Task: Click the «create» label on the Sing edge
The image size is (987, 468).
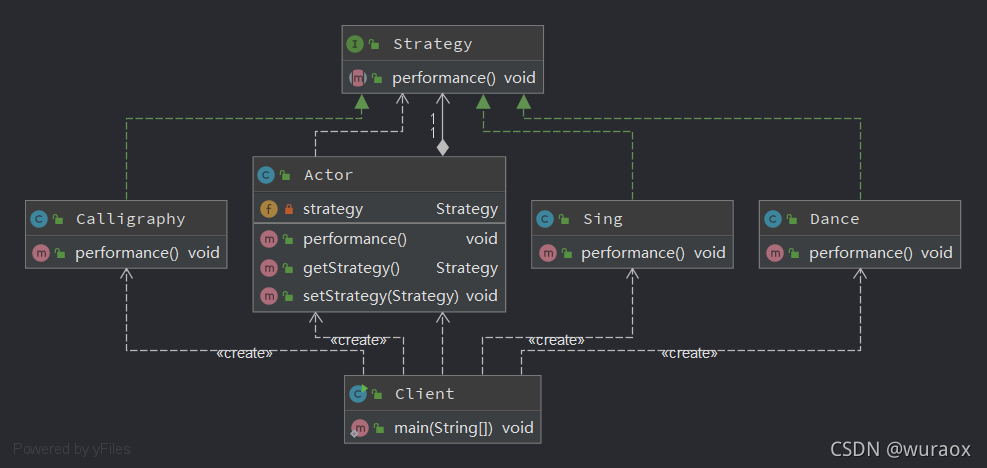Action: (556, 340)
